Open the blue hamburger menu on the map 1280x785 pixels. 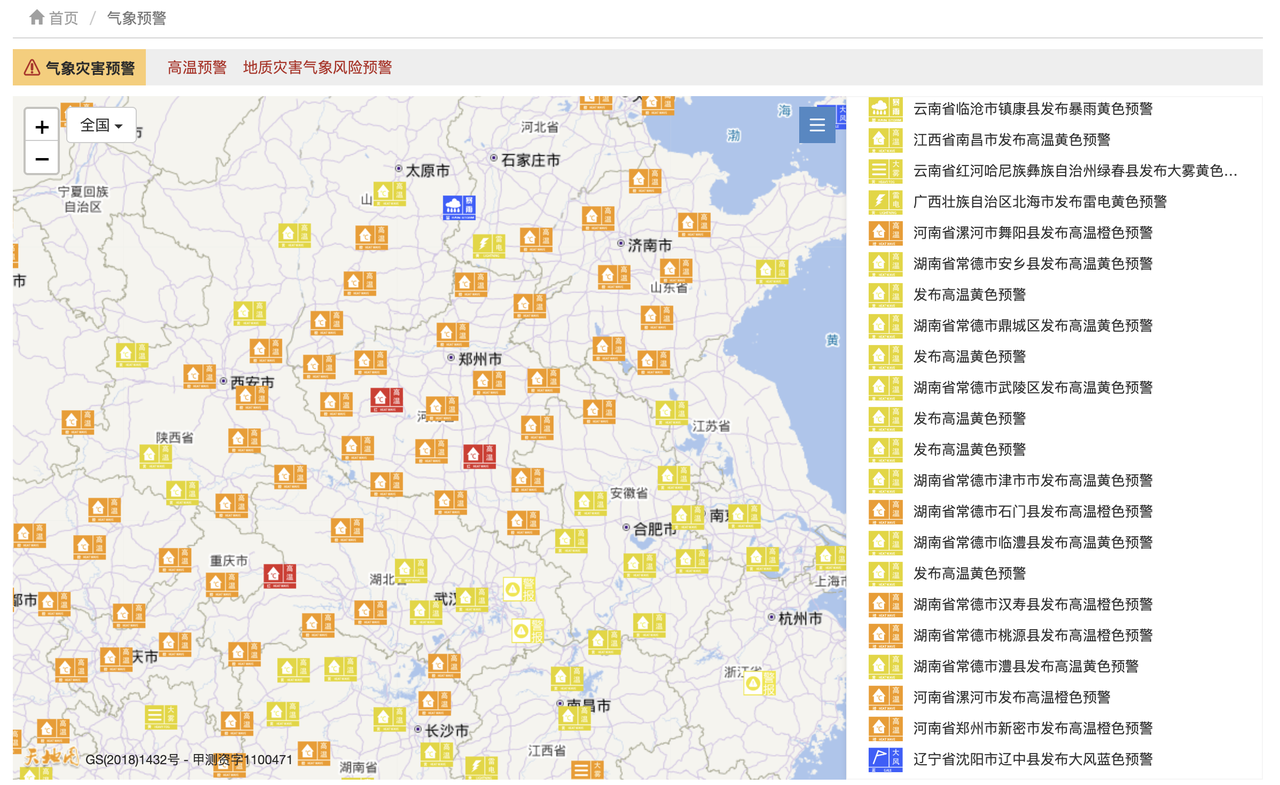[817, 125]
